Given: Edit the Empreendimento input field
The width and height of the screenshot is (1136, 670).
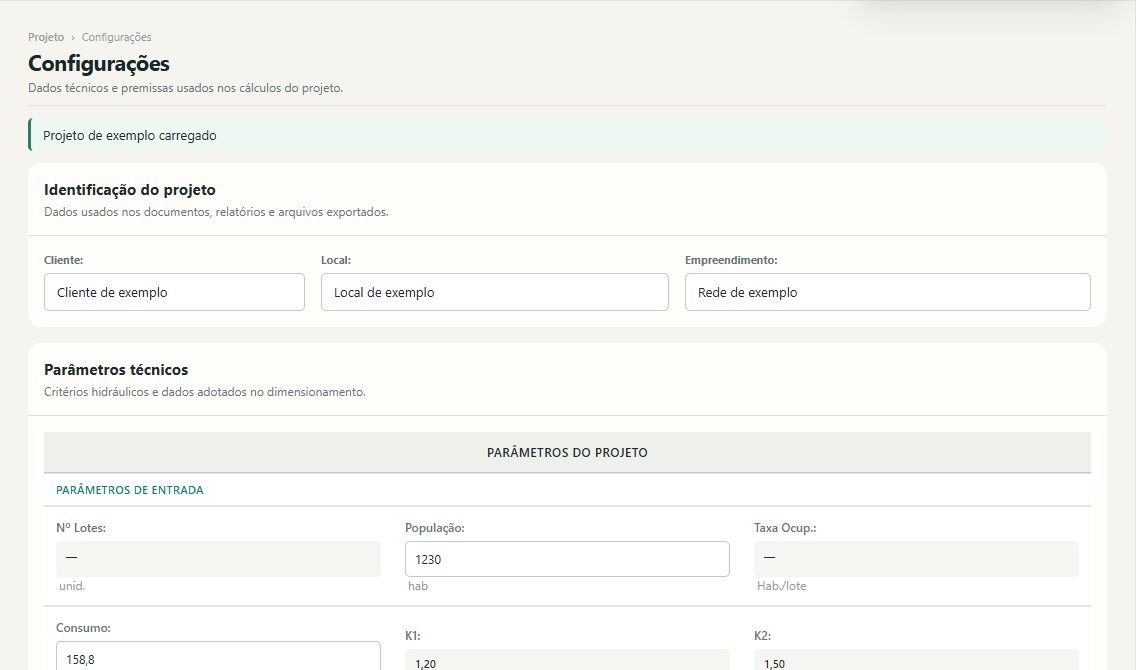Looking at the screenshot, I should 888,292.
